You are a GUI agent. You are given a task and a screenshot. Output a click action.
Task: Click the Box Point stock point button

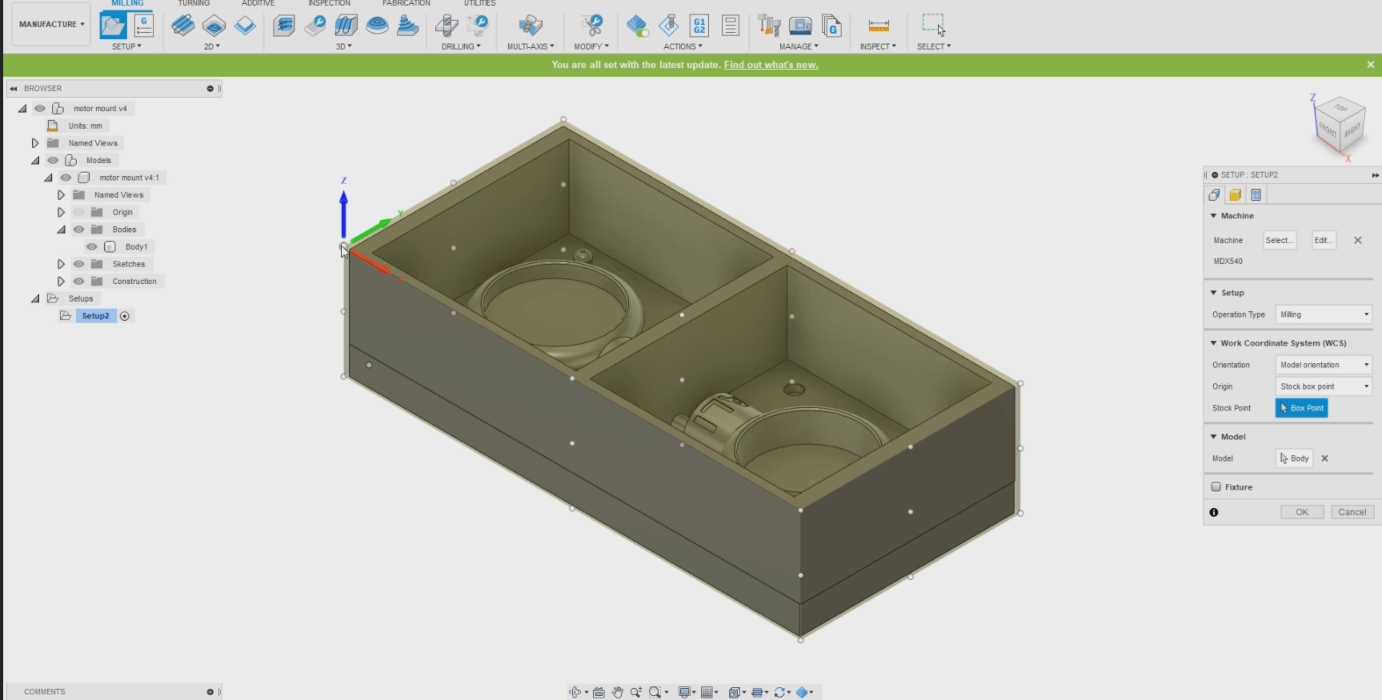tap(1301, 408)
